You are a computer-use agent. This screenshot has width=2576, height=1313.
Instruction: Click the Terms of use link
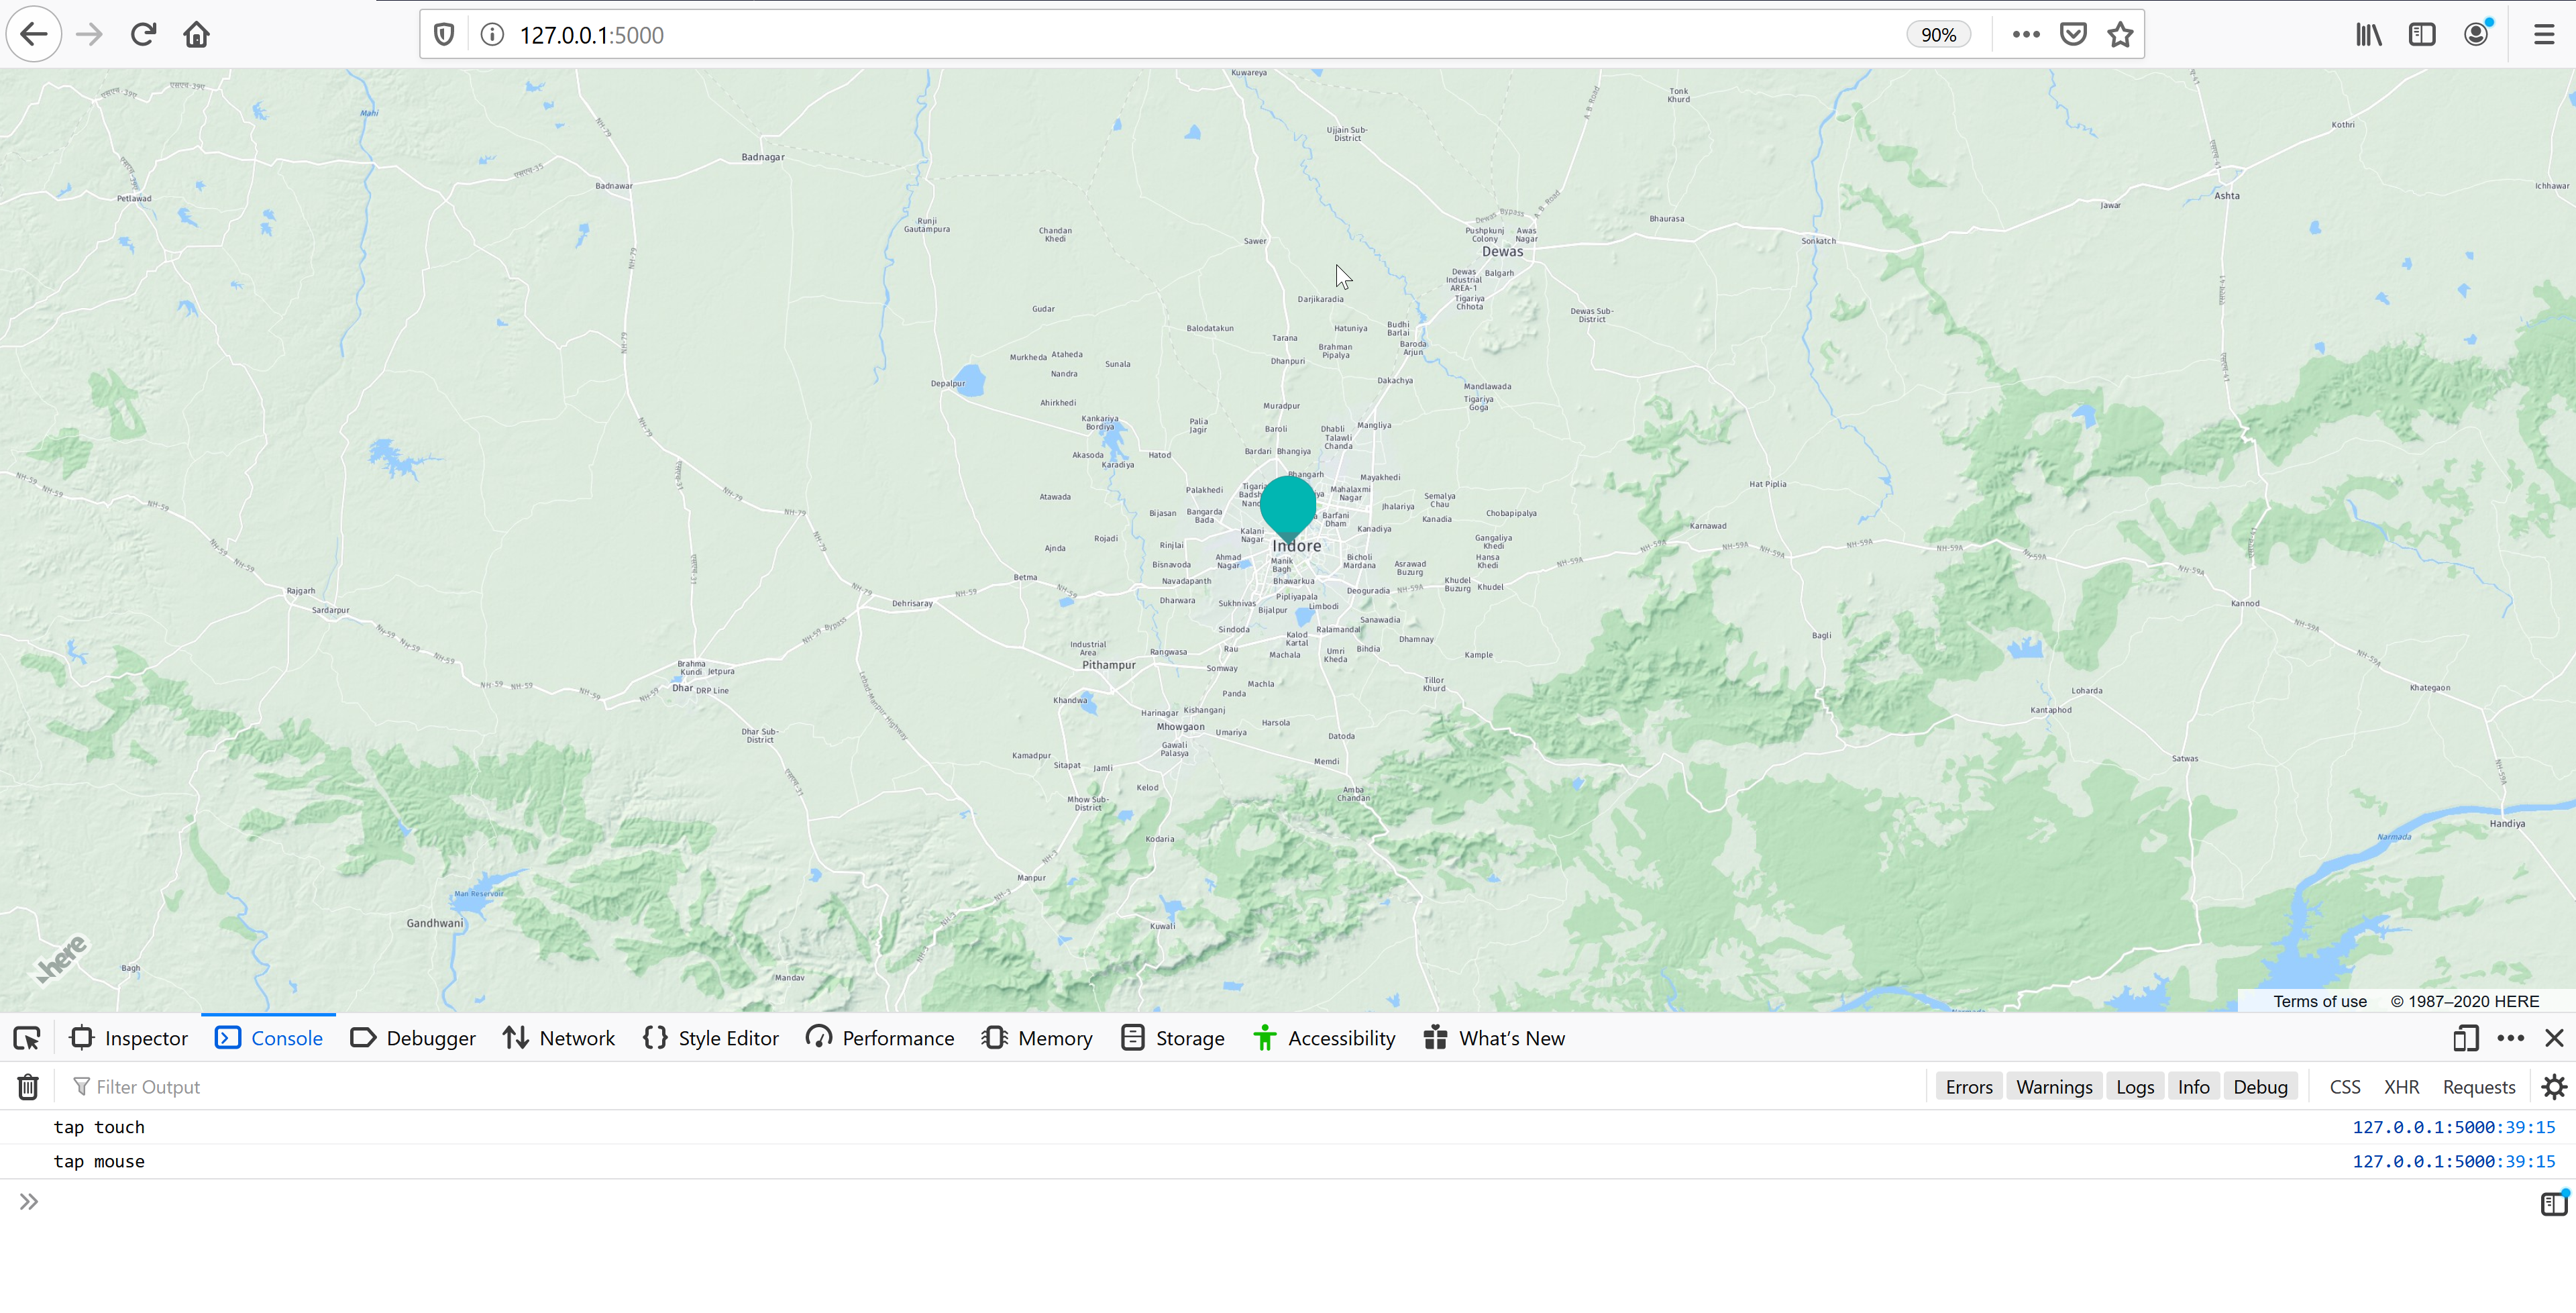coord(2319,1001)
